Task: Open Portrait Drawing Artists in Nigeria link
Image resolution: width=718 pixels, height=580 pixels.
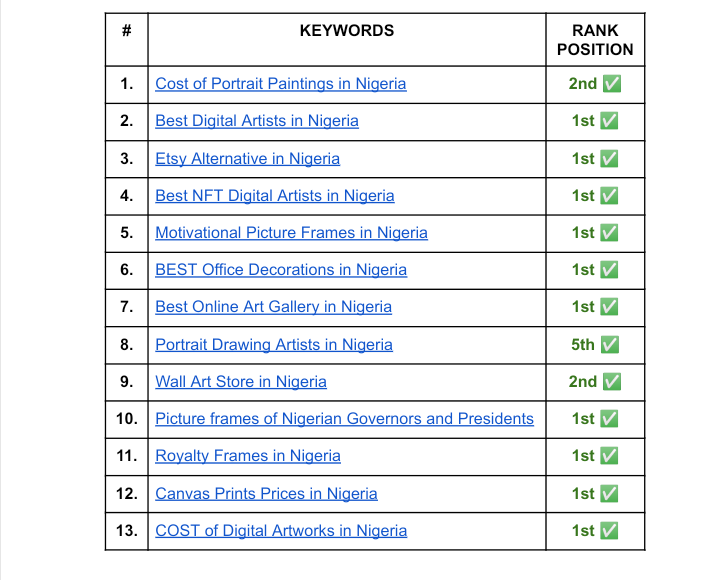Action: pos(273,345)
